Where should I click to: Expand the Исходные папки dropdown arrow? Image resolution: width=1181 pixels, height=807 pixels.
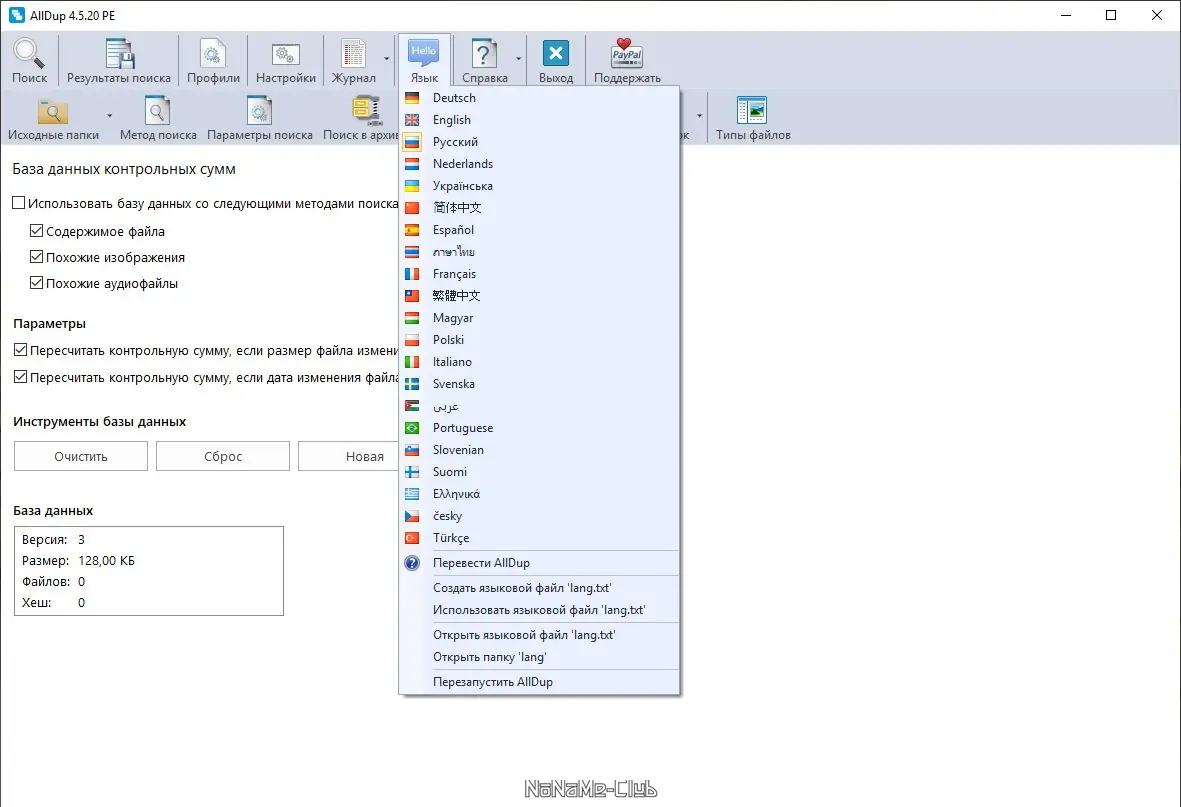[109, 116]
